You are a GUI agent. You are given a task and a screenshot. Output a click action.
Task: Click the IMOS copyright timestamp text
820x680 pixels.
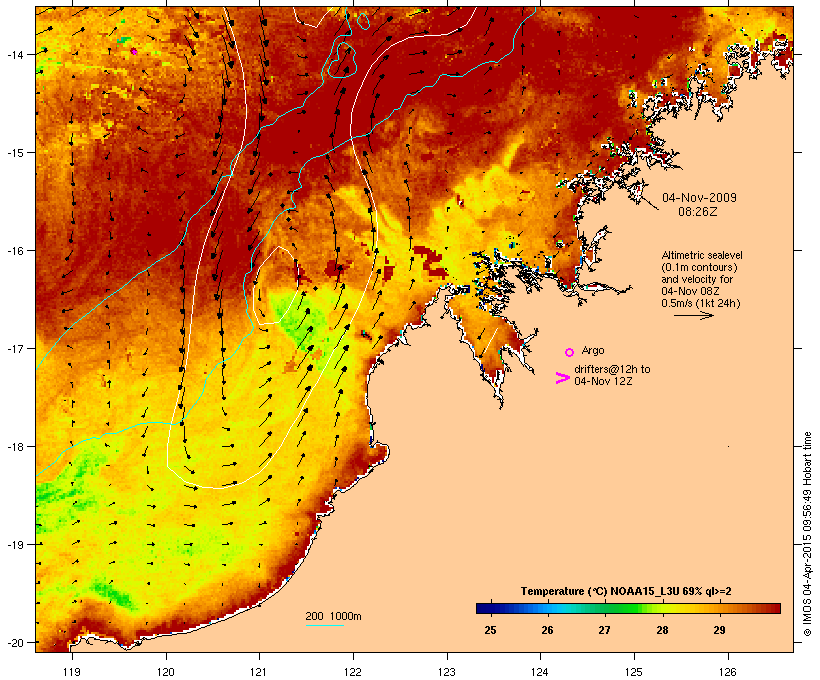point(807,534)
